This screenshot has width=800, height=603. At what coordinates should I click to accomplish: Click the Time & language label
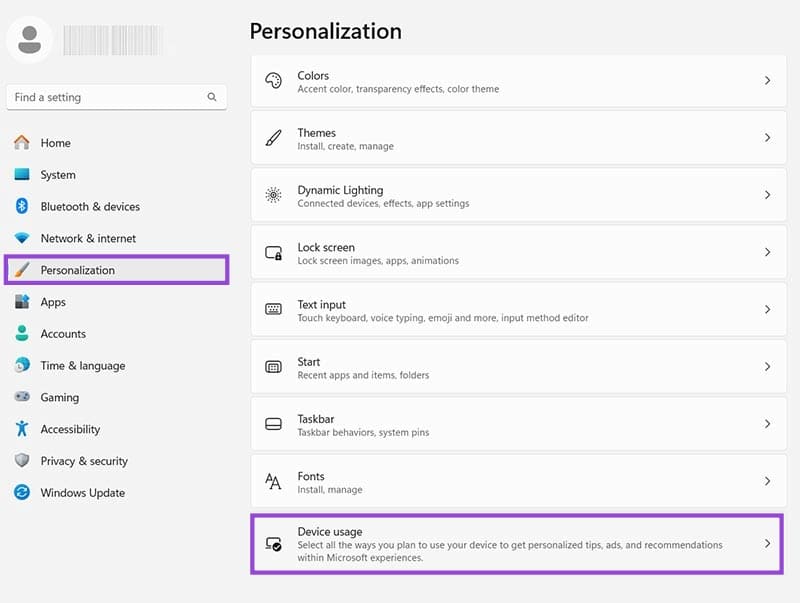click(83, 366)
